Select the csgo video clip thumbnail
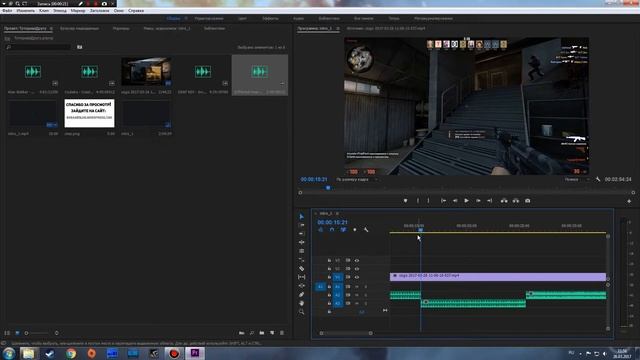 [146, 72]
